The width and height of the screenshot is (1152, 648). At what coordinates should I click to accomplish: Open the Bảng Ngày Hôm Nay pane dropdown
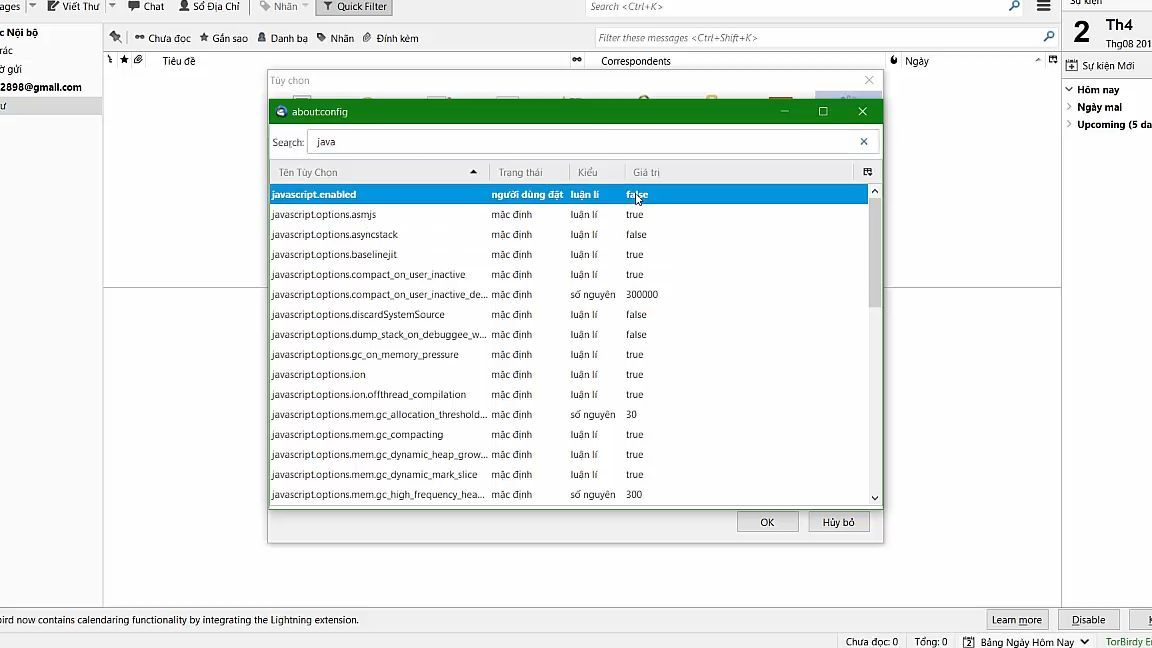[1084, 641]
